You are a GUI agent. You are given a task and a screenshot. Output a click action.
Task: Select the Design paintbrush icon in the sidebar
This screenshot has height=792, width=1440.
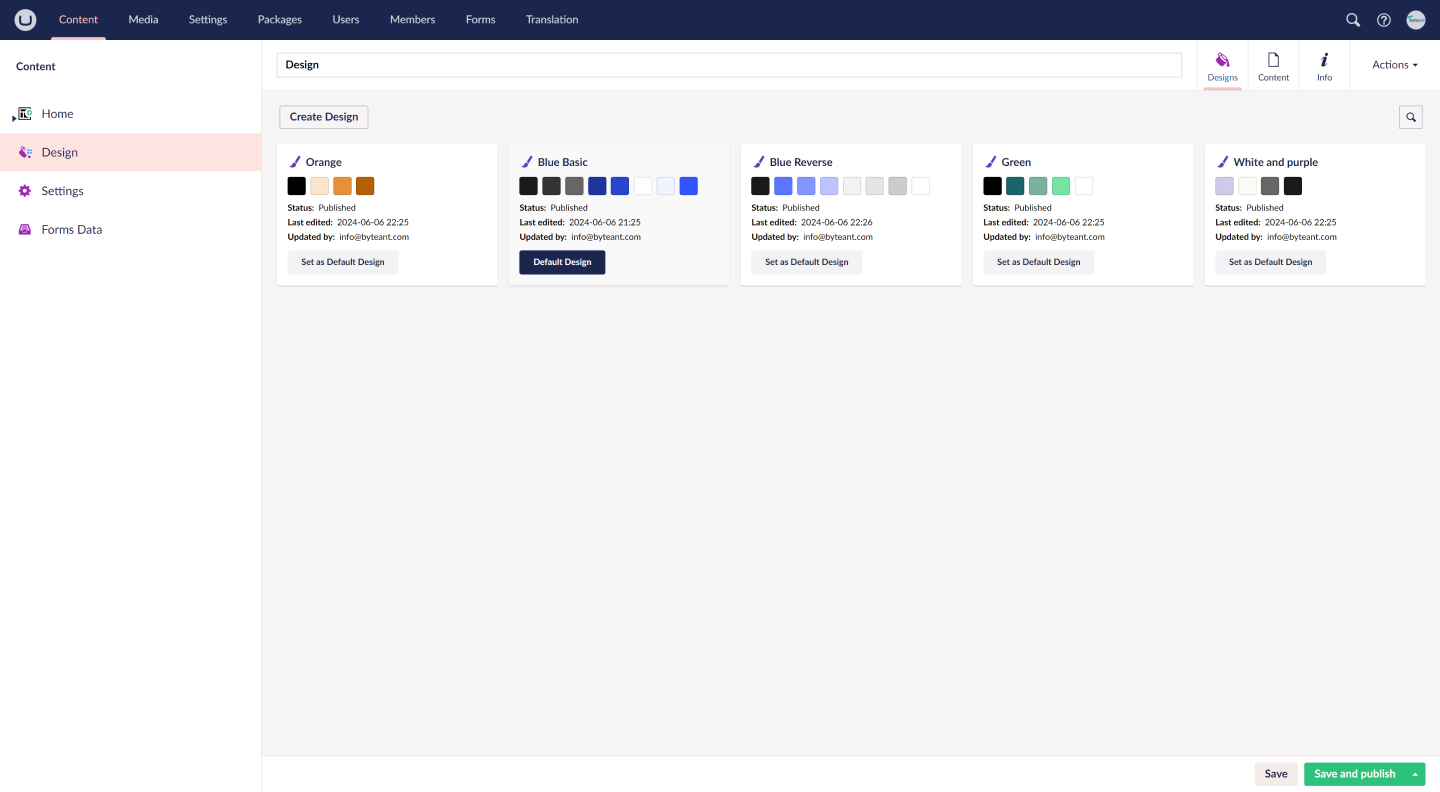coord(24,151)
